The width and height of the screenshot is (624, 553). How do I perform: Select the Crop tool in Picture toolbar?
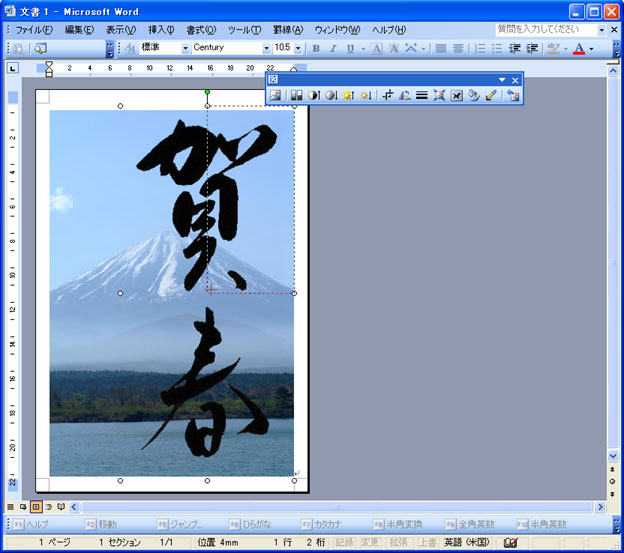coord(388,96)
